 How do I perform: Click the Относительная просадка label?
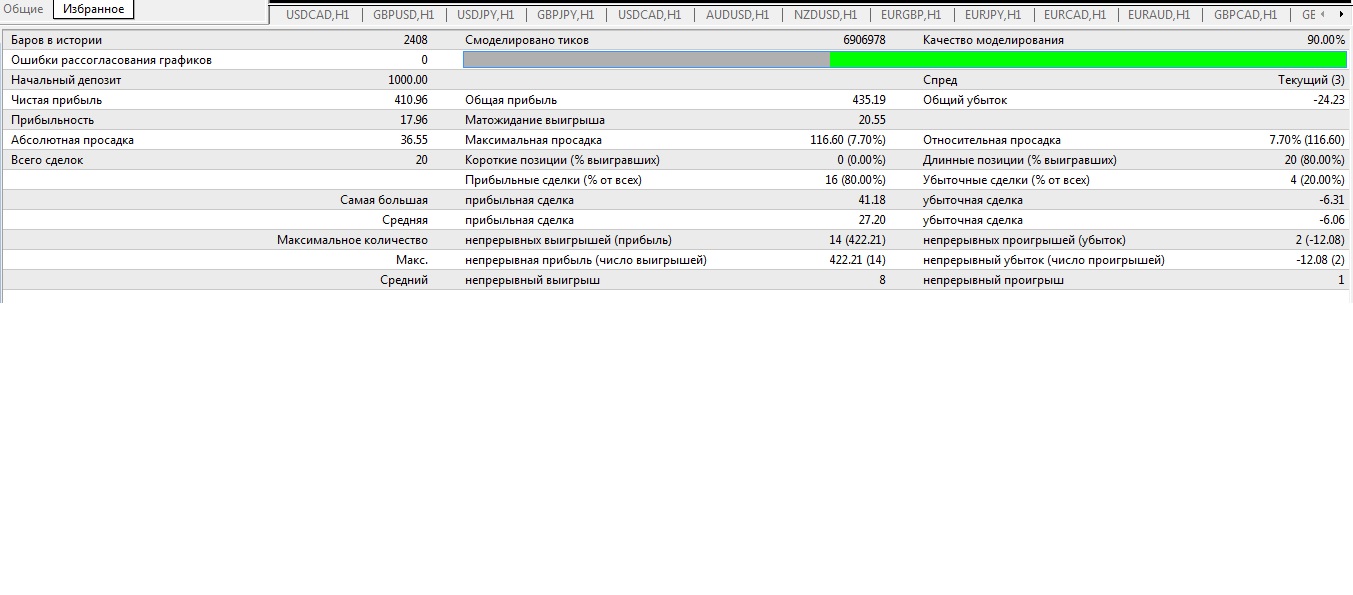pos(992,140)
